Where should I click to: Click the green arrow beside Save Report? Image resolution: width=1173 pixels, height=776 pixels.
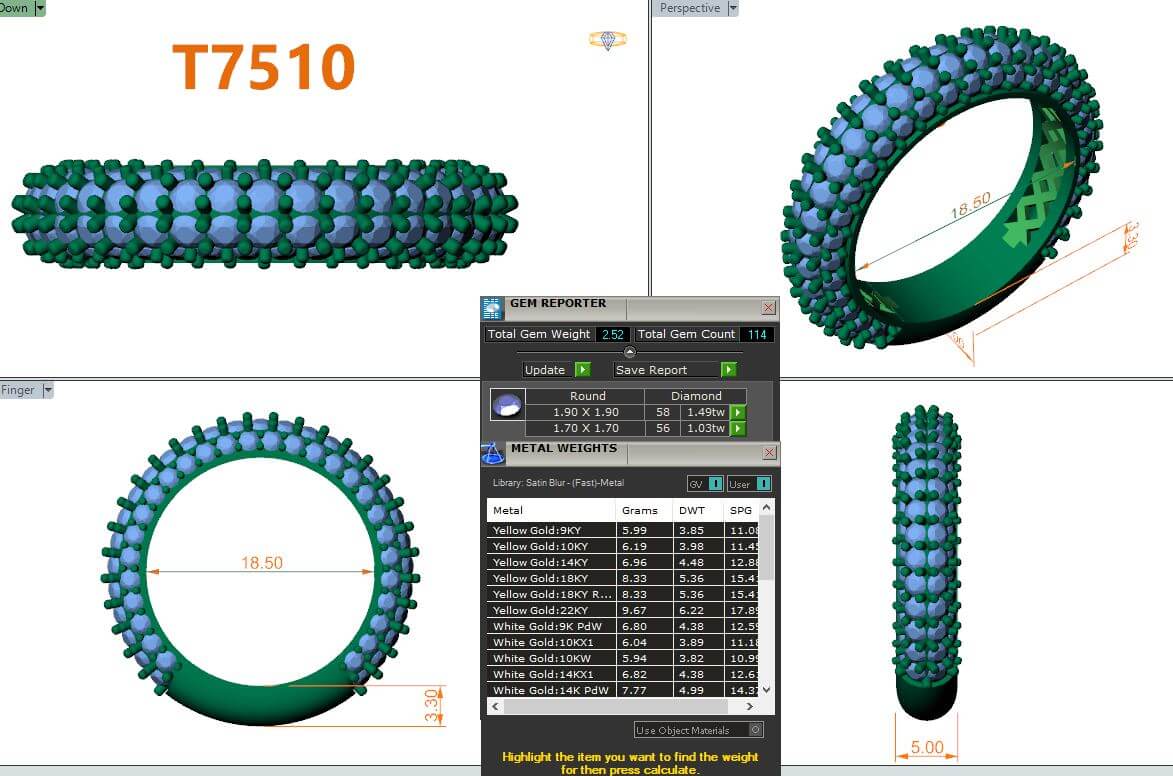(x=729, y=370)
